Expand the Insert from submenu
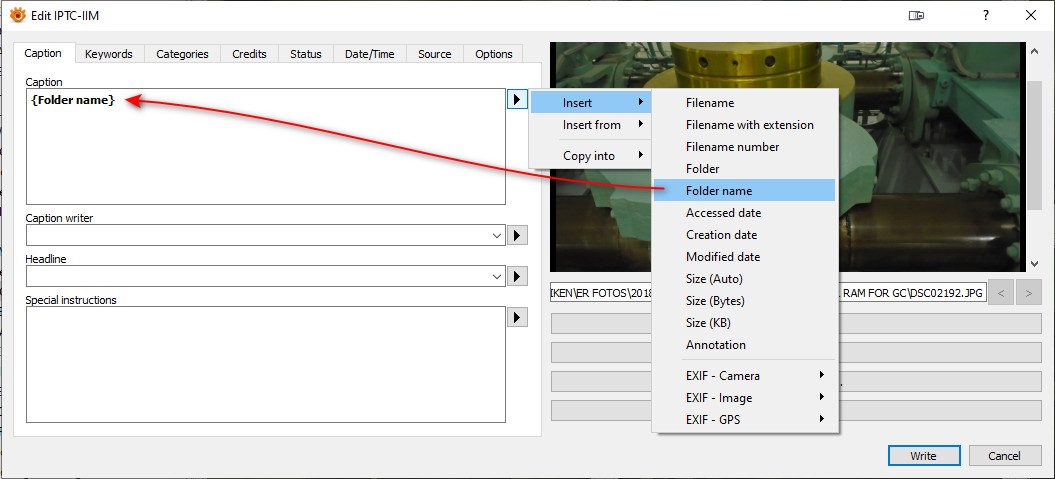 [591, 124]
